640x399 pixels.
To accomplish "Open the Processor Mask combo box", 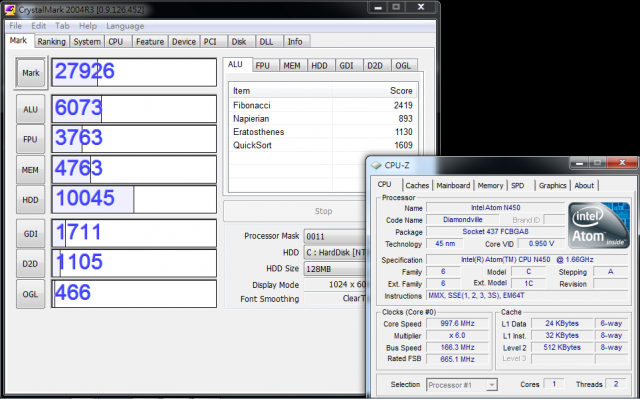I will [335, 236].
